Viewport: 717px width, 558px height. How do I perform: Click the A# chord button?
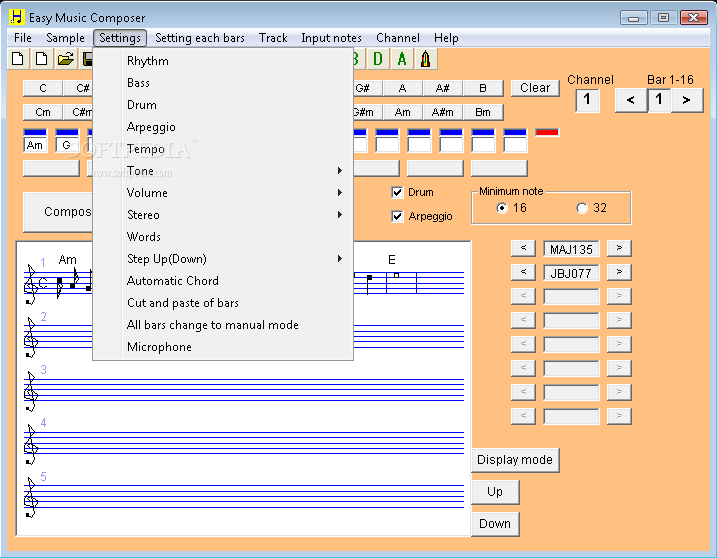442,88
